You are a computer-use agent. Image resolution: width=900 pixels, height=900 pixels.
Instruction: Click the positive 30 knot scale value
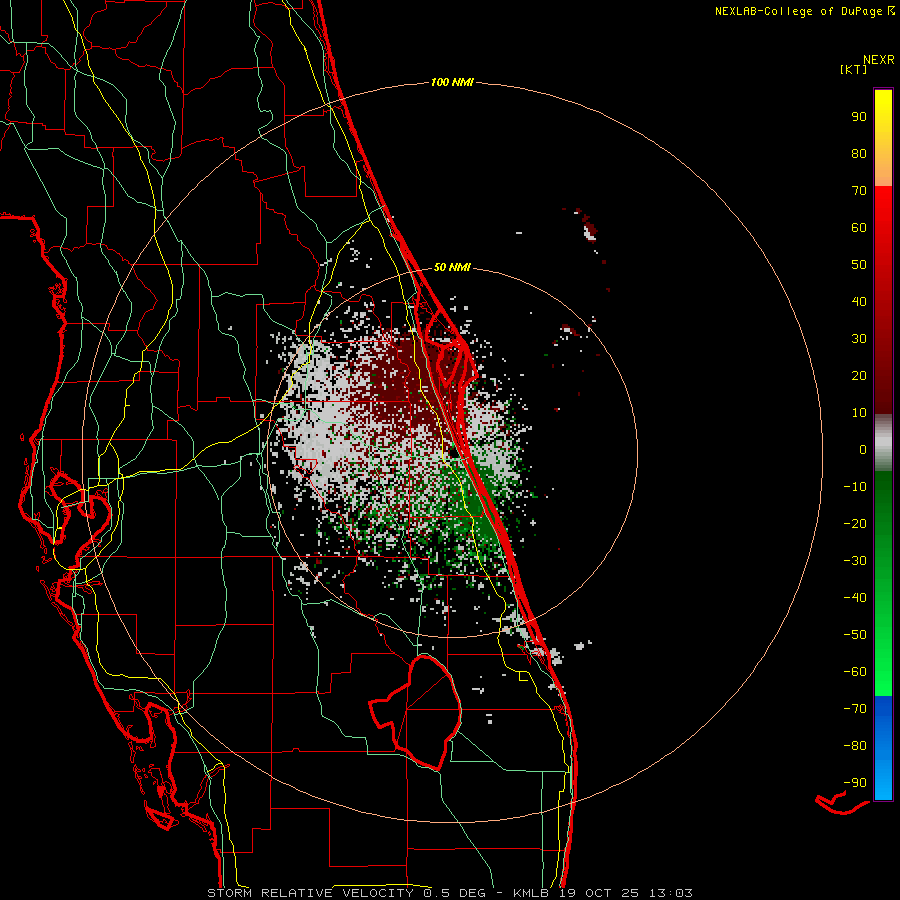coord(859,339)
